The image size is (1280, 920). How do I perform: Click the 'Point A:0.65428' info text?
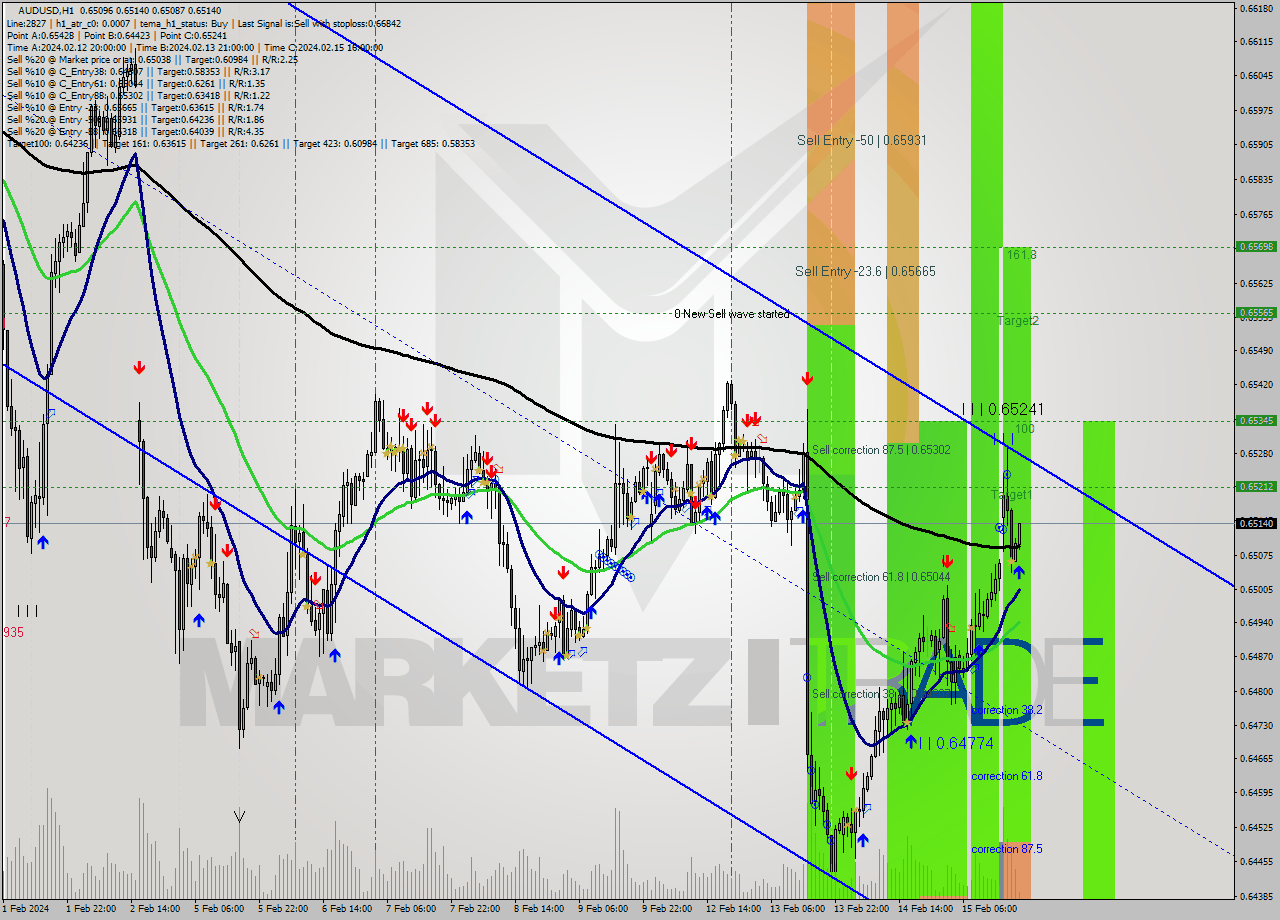click(39, 35)
